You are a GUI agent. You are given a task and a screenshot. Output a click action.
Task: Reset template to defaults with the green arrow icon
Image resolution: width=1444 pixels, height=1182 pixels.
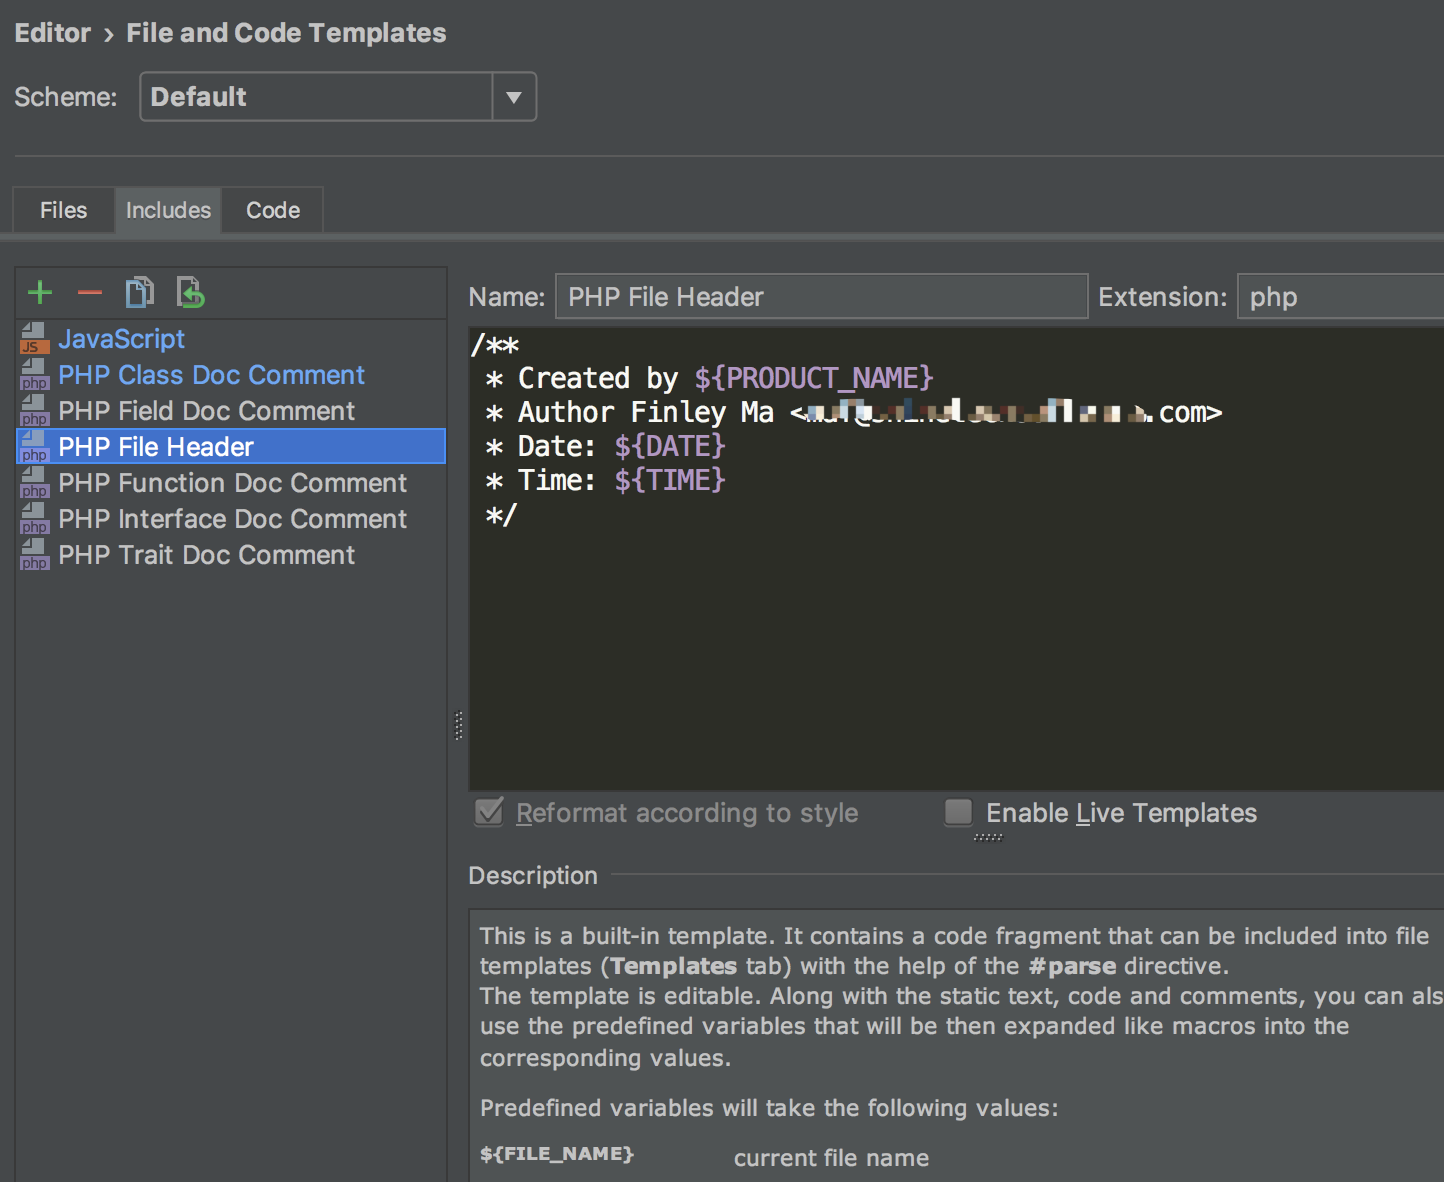(190, 292)
